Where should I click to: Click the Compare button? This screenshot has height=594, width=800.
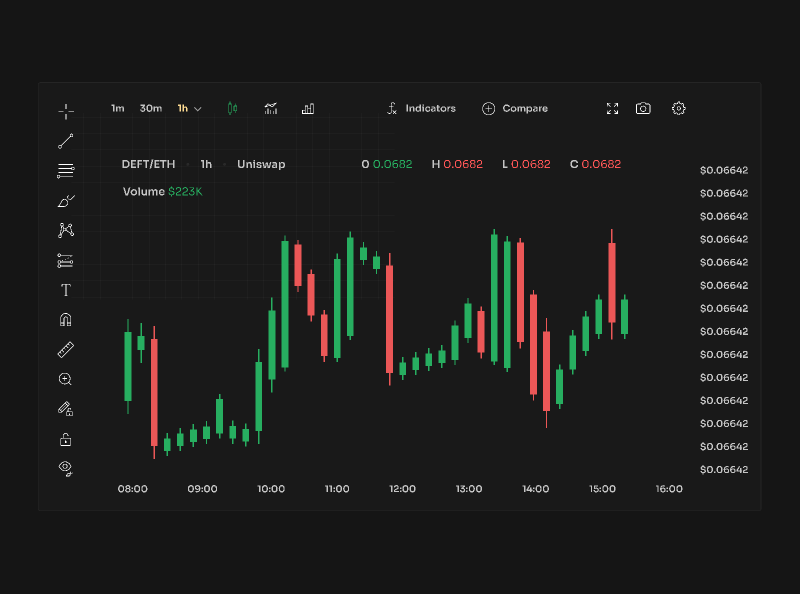(515, 108)
